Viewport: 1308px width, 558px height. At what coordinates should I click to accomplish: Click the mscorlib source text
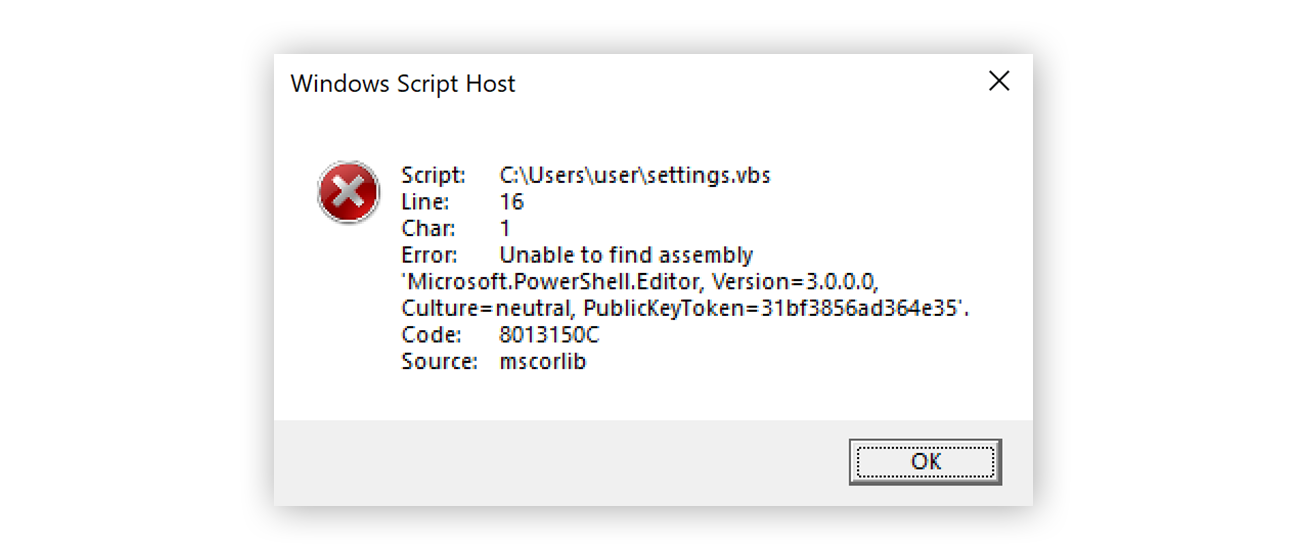point(542,362)
